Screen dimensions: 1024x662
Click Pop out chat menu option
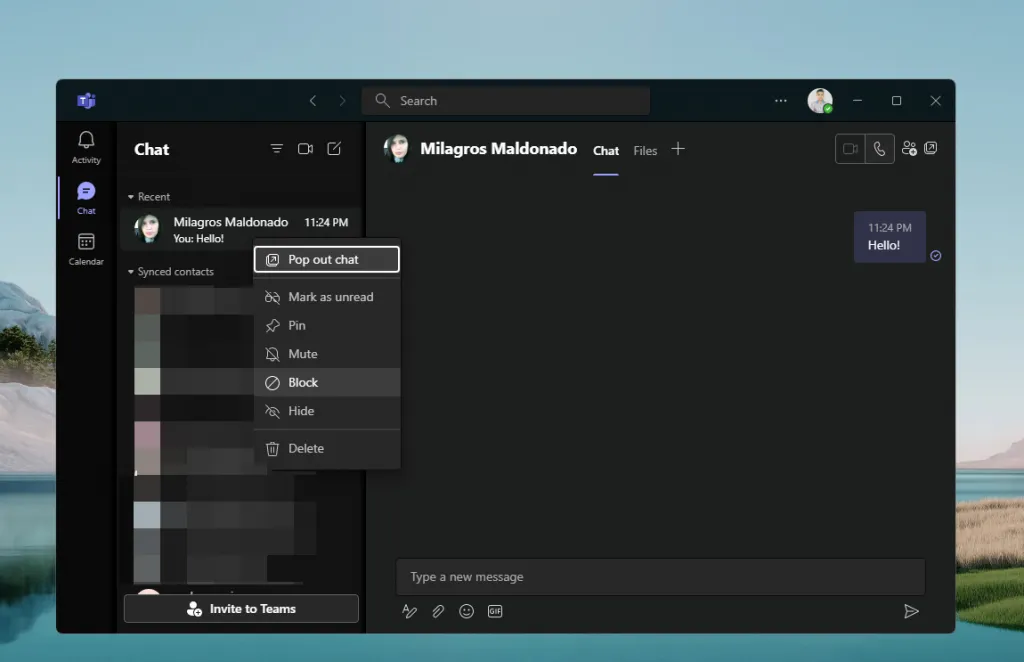click(x=326, y=260)
